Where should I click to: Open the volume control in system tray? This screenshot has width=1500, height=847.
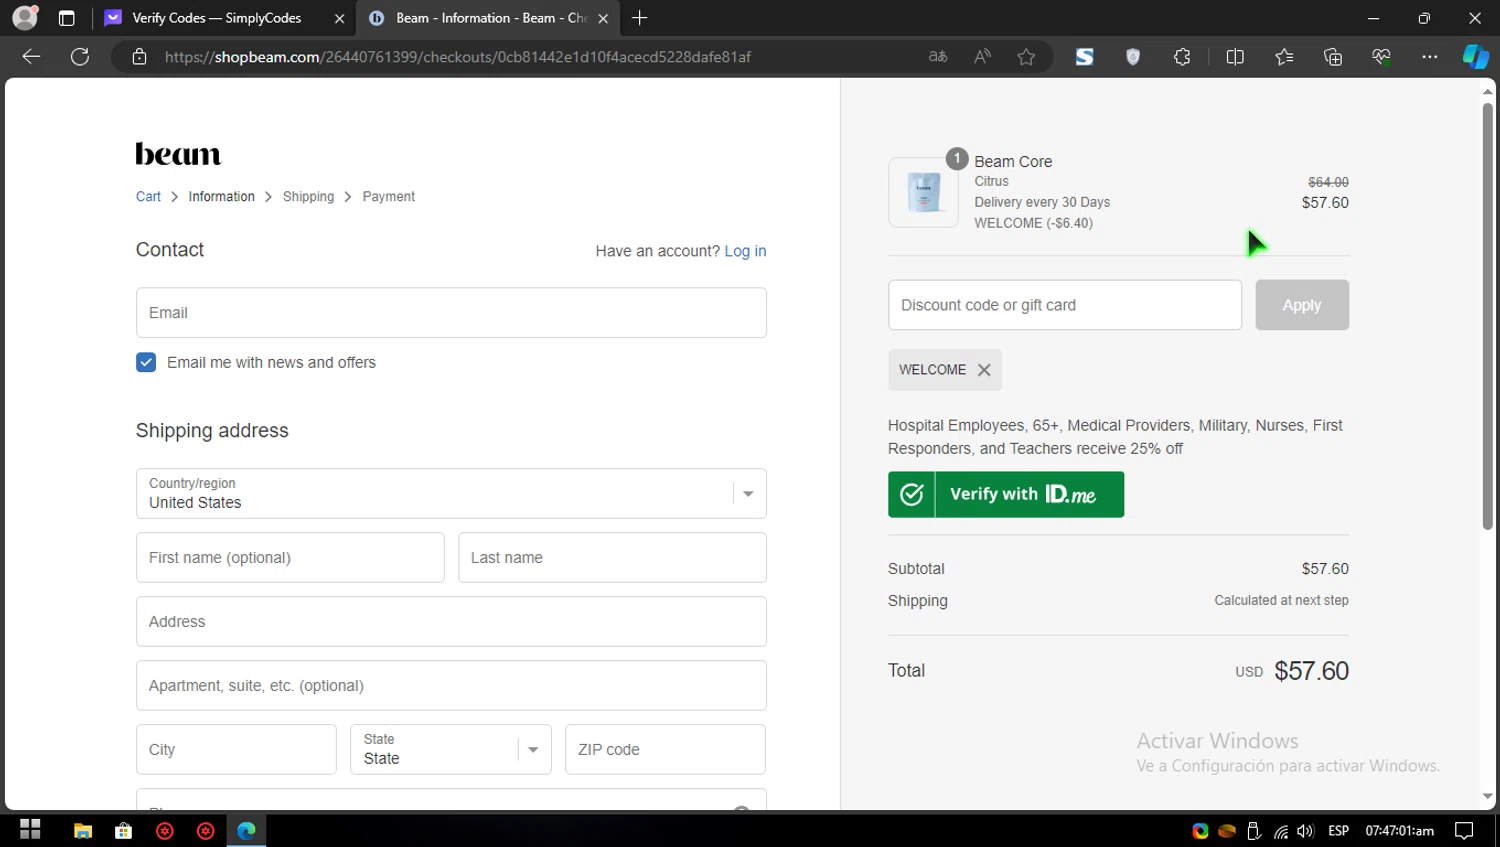1305,831
